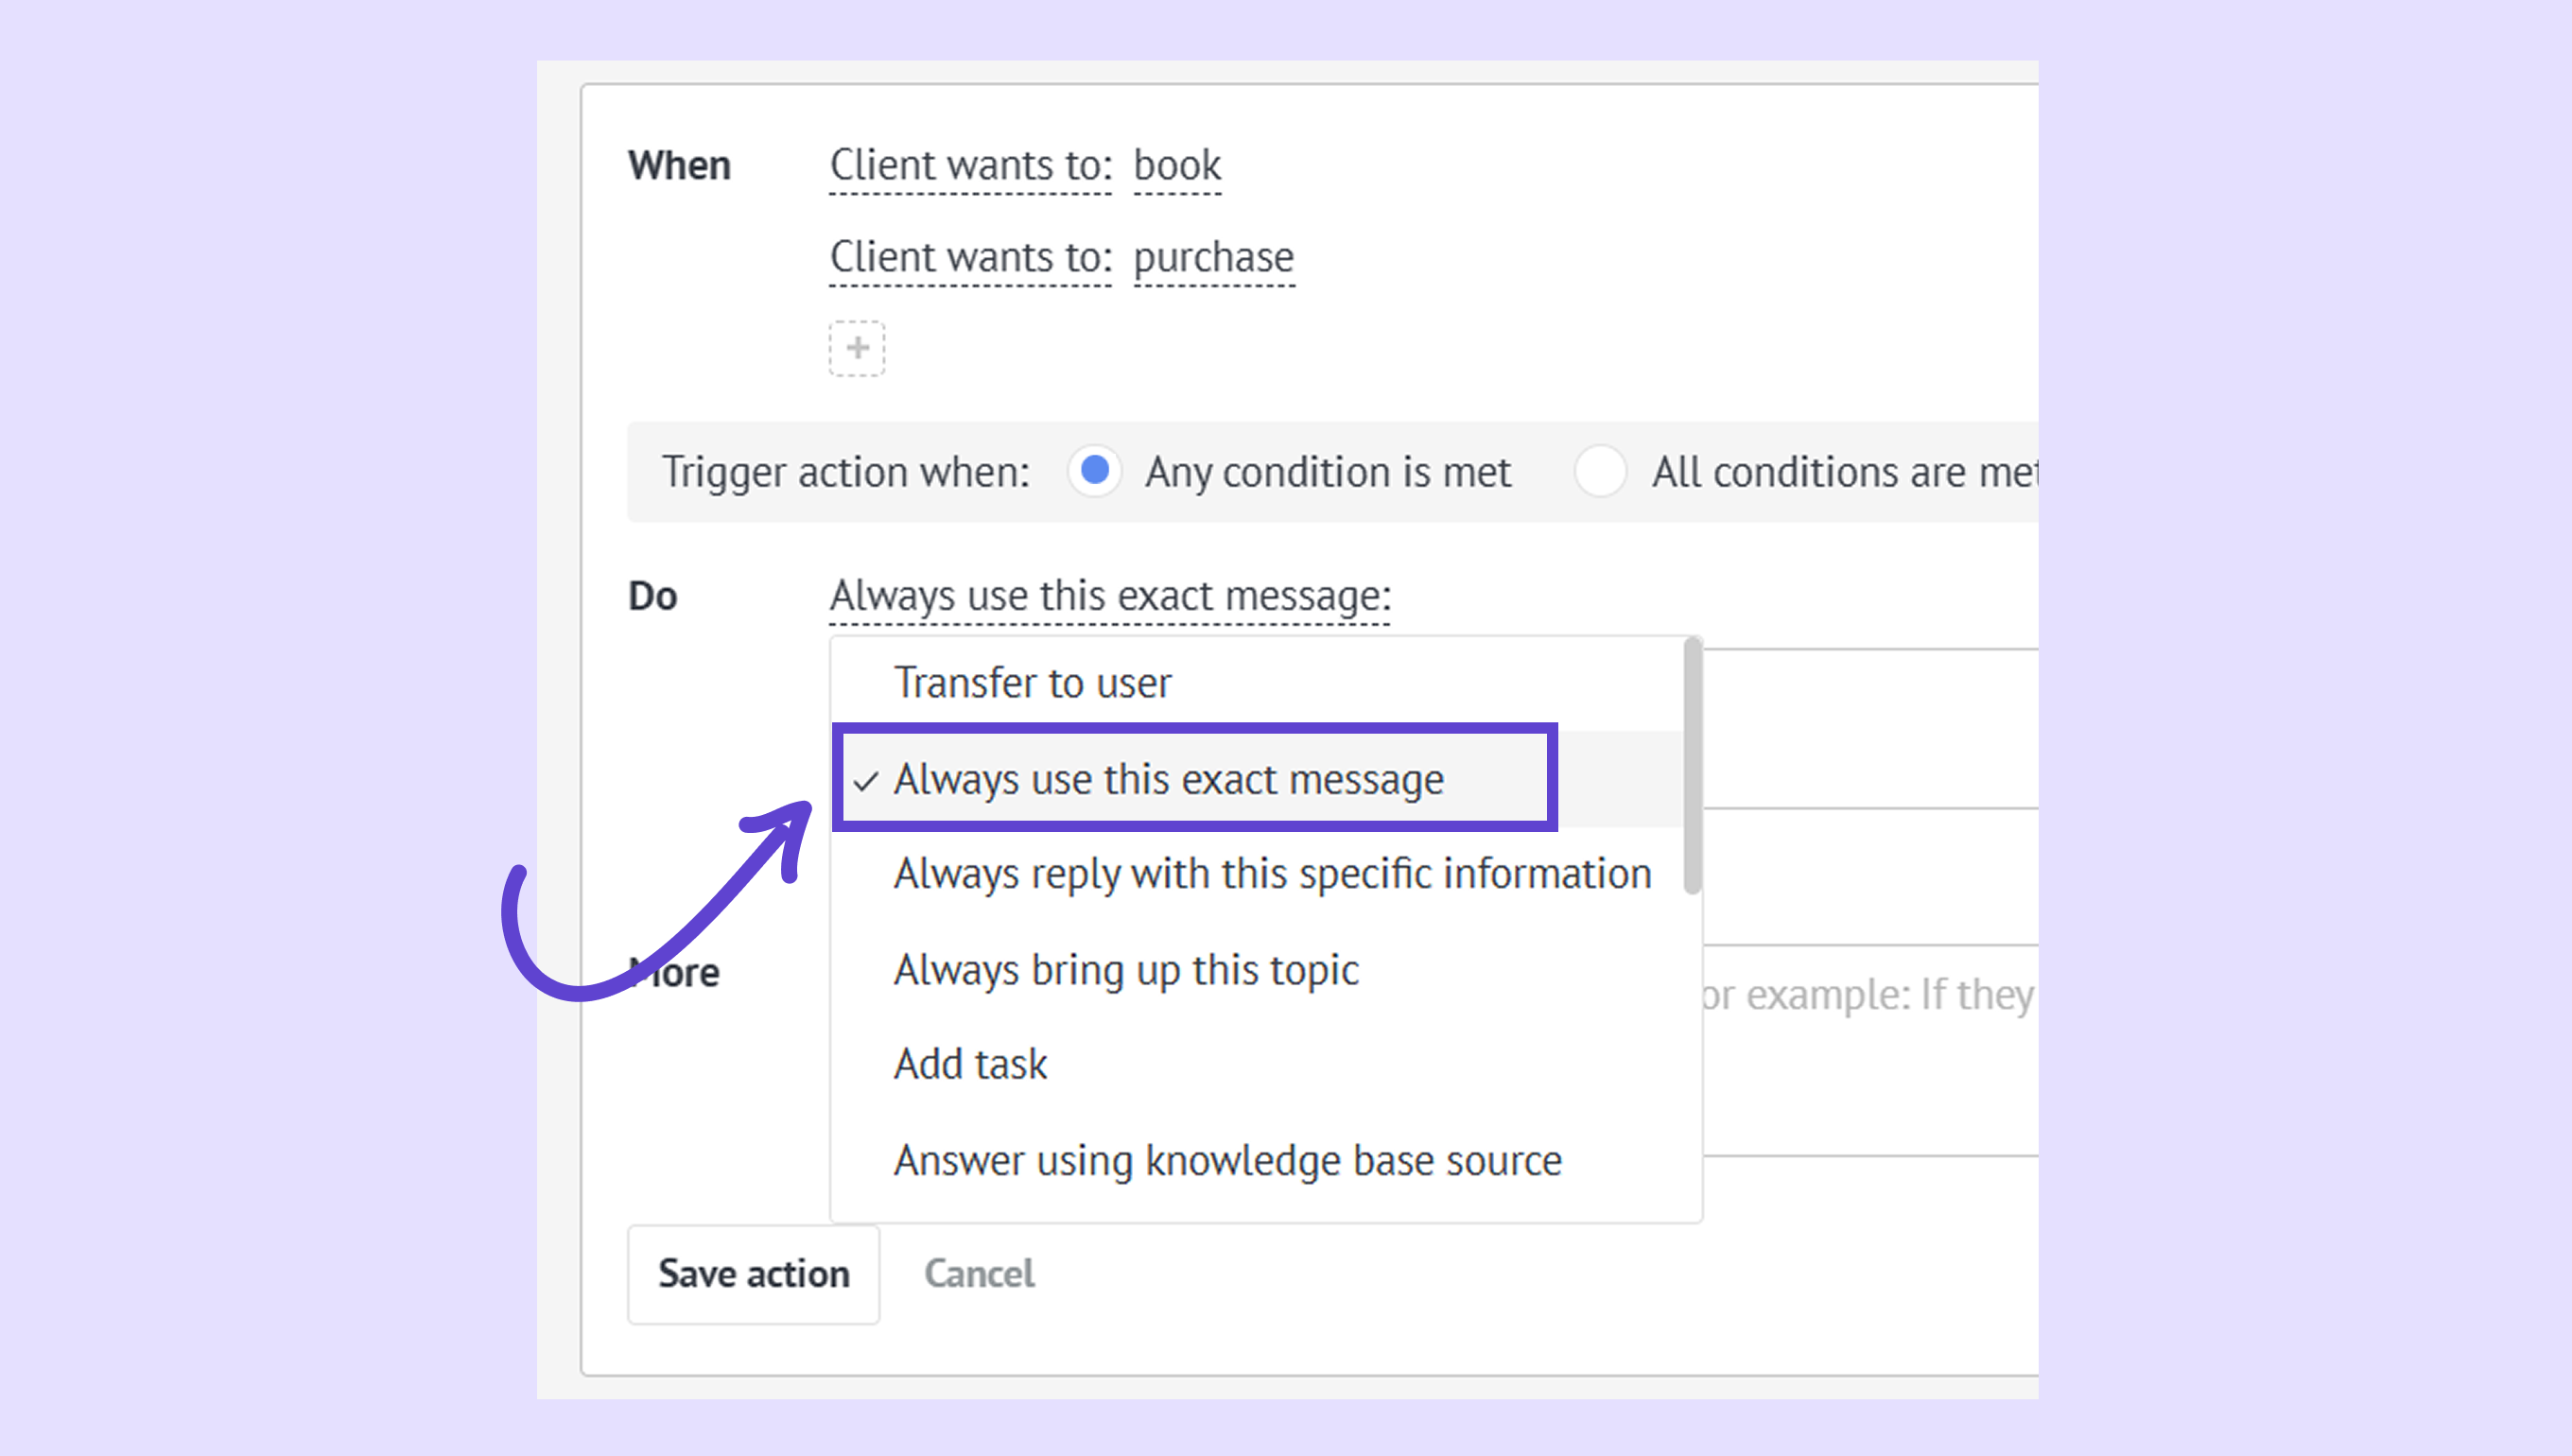Choose checked 'Always use this exact message' option
This screenshot has height=1456, width=2572.
pyautogui.click(x=1168, y=779)
